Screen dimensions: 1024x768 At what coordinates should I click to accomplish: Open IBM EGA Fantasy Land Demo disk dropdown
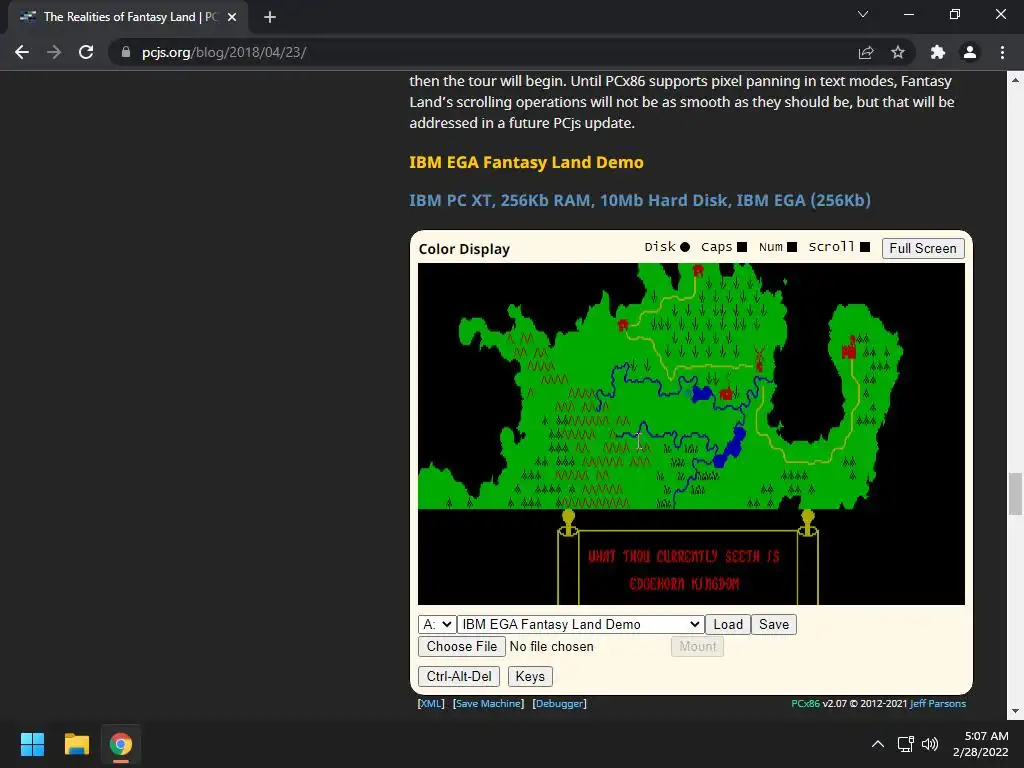coord(580,624)
